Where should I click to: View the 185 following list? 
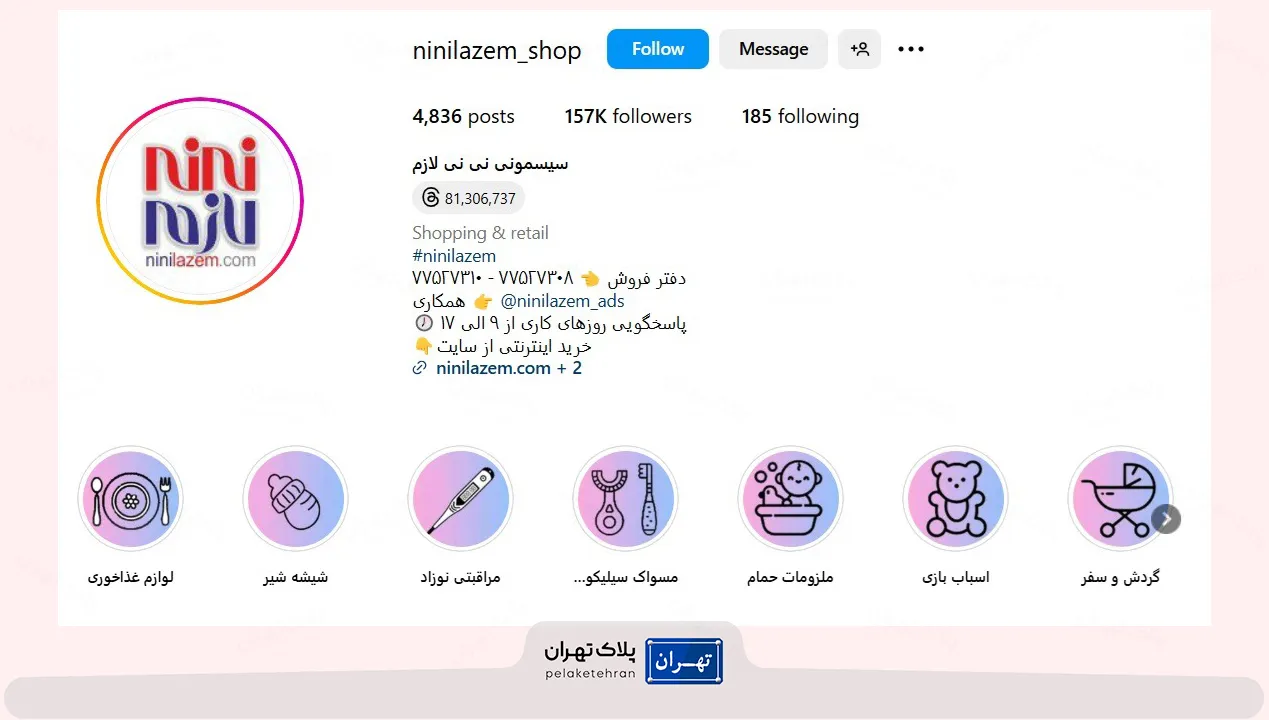(800, 117)
